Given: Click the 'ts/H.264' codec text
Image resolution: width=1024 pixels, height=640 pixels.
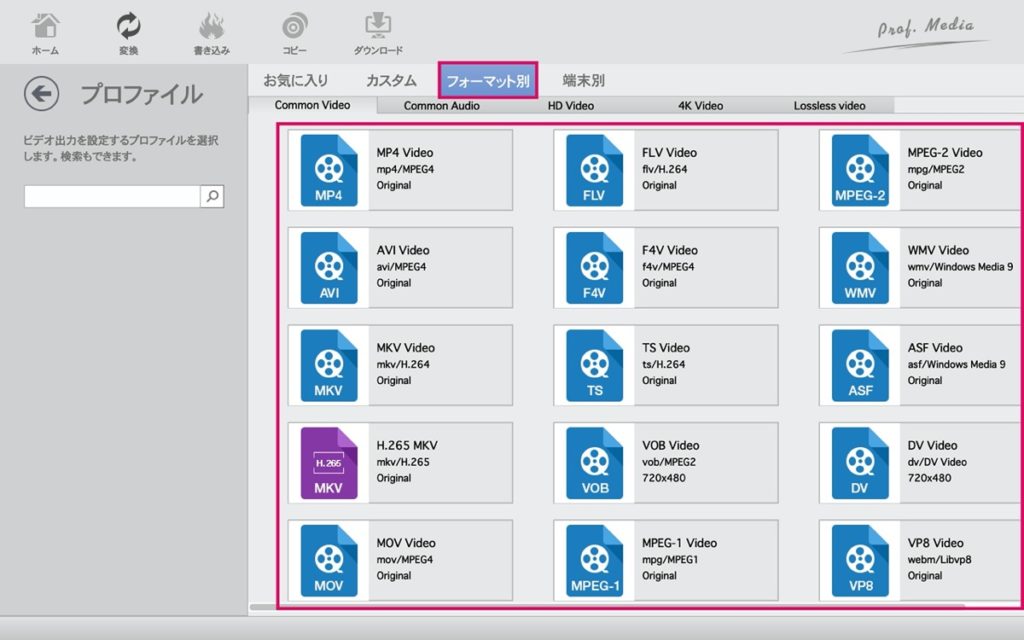Looking at the screenshot, I should [x=664, y=364].
